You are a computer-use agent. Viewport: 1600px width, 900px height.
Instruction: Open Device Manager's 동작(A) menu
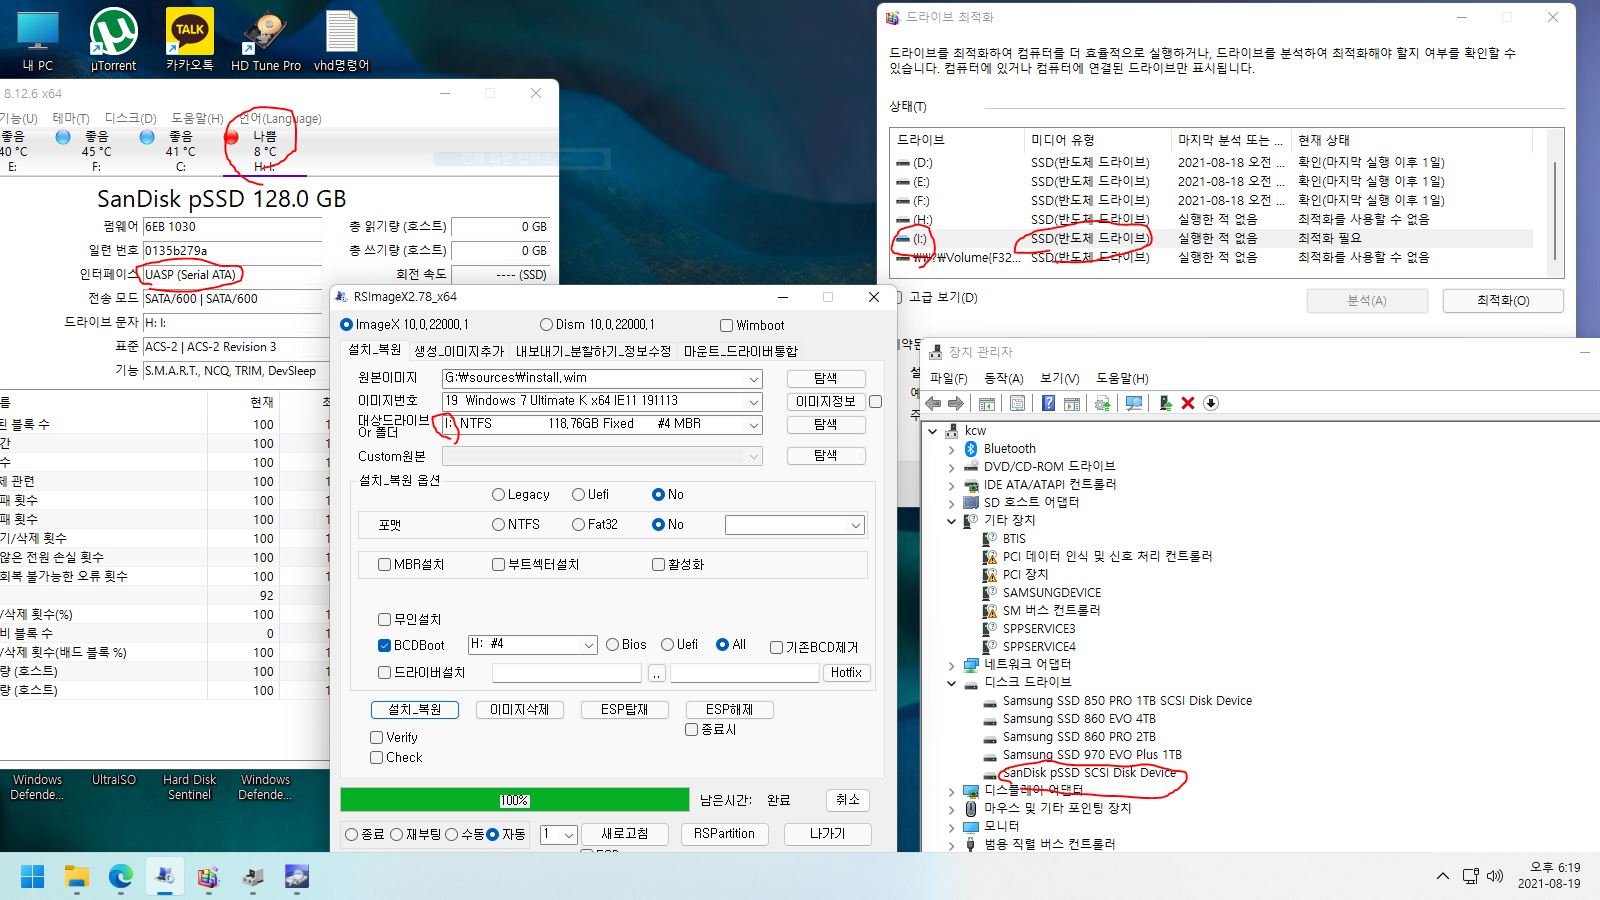(x=1003, y=378)
